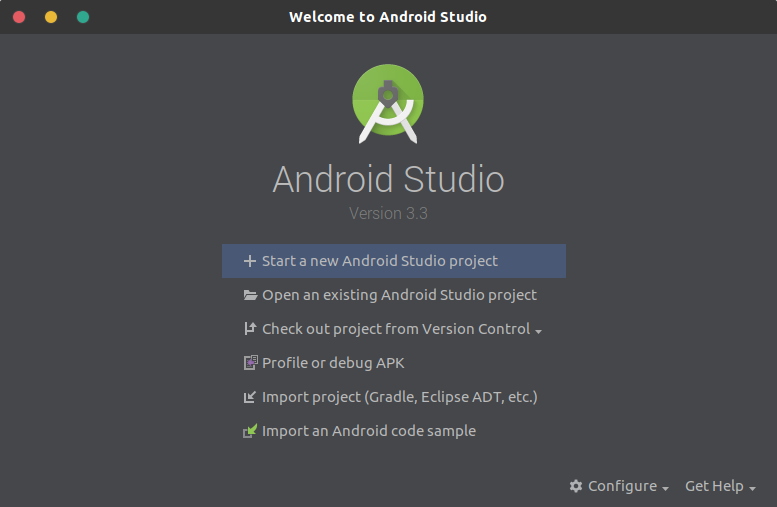
Task: Click the Android Studio heading text
Action: click(x=388, y=179)
